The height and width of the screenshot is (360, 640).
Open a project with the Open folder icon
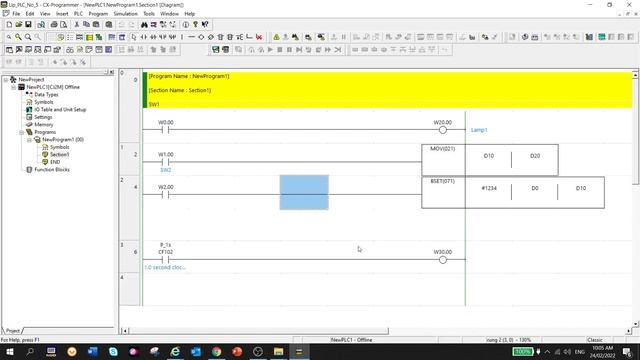tap(19, 24)
